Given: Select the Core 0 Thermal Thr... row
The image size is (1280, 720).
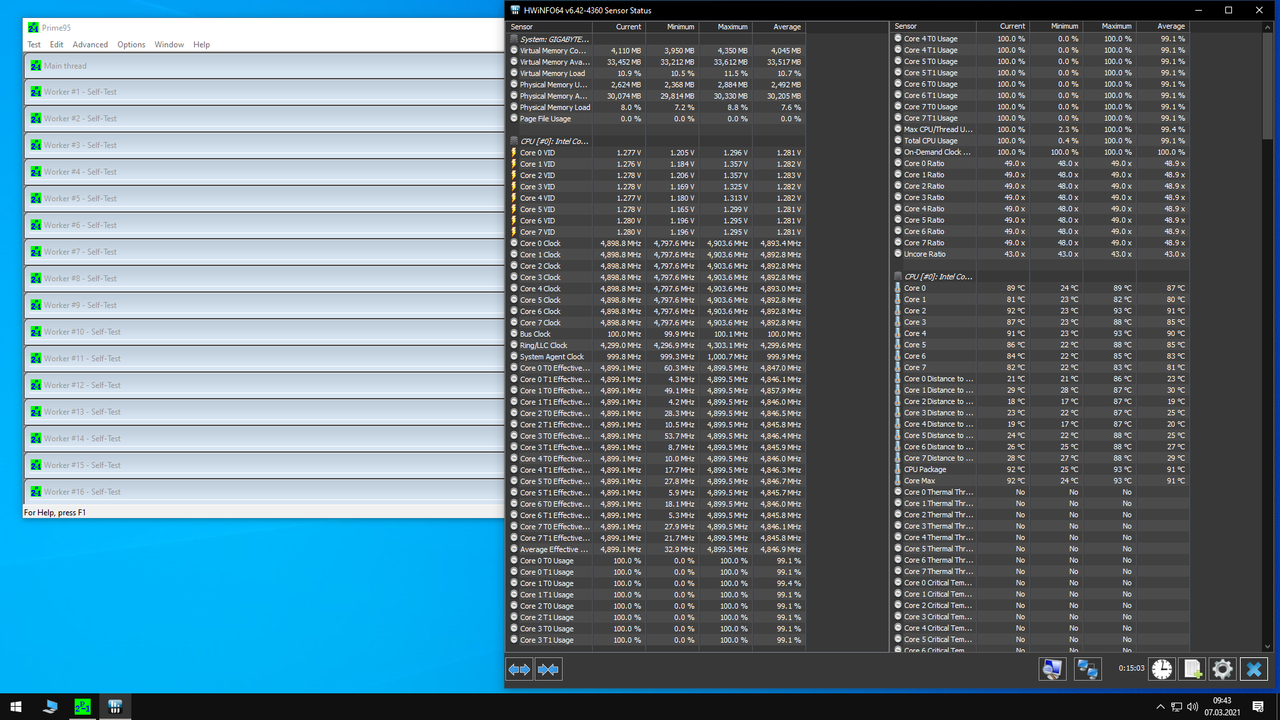Looking at the screenshot, I should pos(1040,492).
